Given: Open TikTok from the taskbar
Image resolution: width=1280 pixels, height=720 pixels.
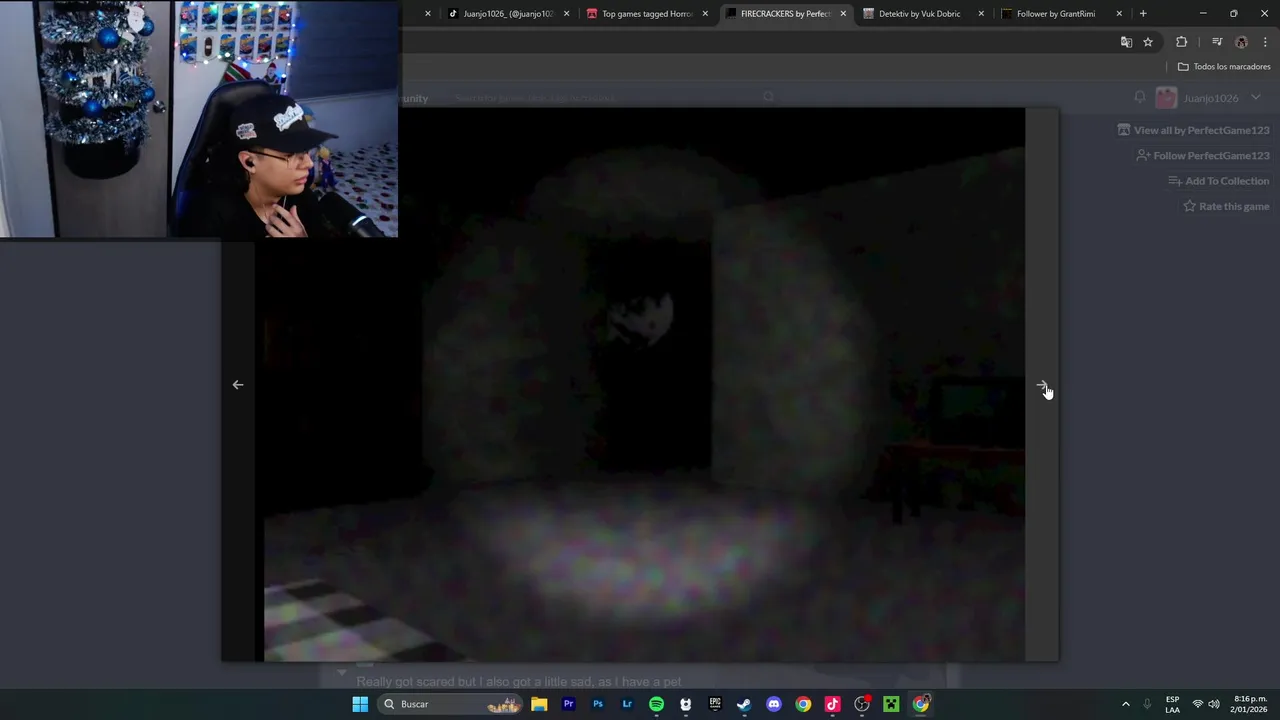Looking at the screenshot, I should (832, 704).
